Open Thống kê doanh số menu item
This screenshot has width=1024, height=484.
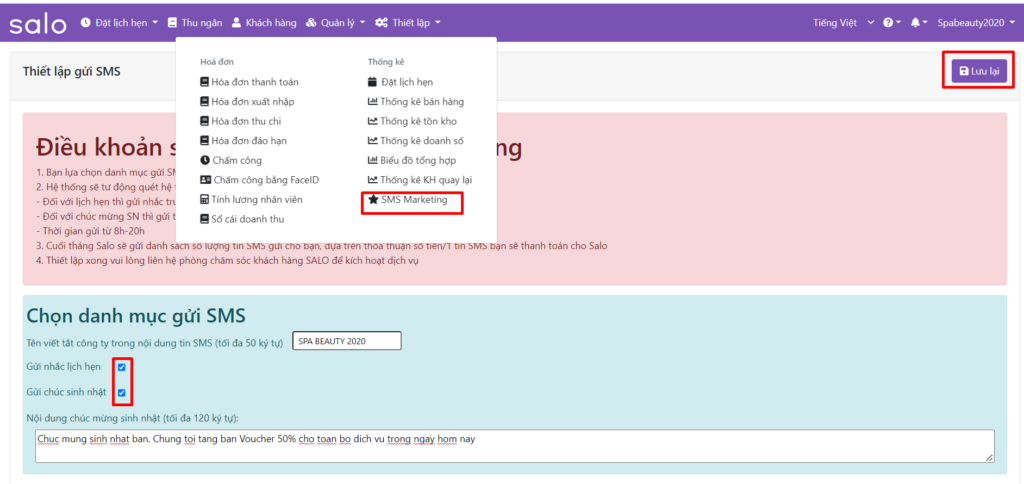421,141
